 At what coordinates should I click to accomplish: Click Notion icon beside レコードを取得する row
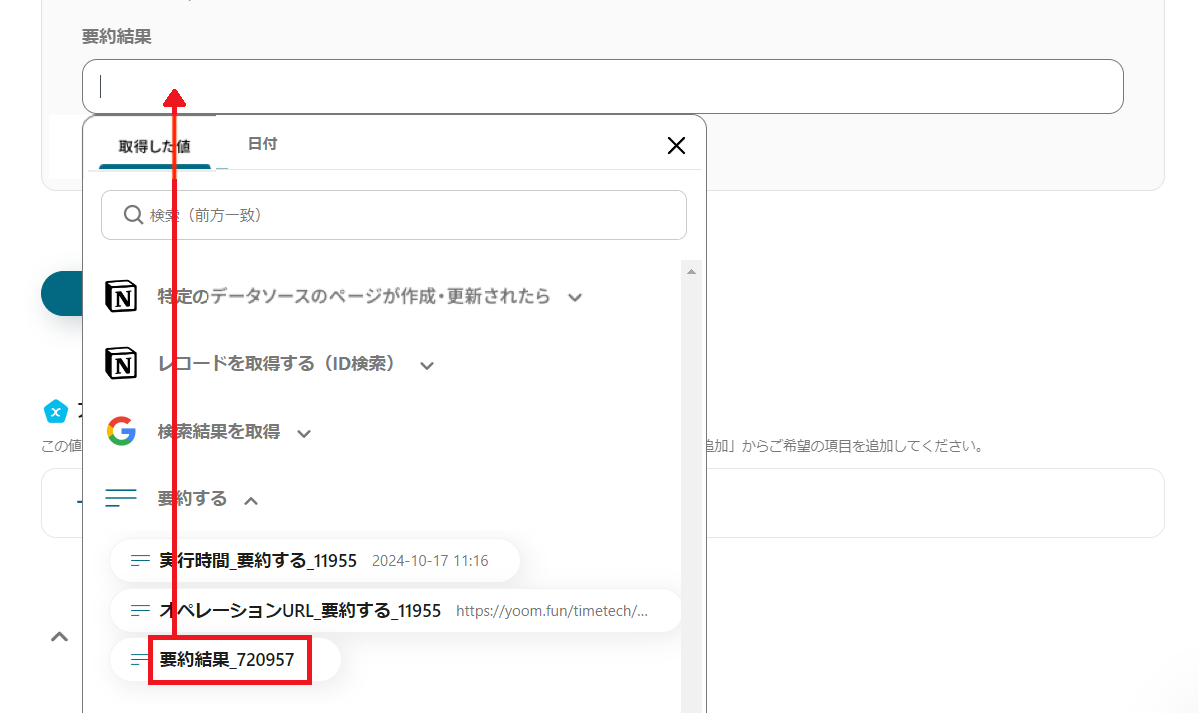click(x=121, y=363)
